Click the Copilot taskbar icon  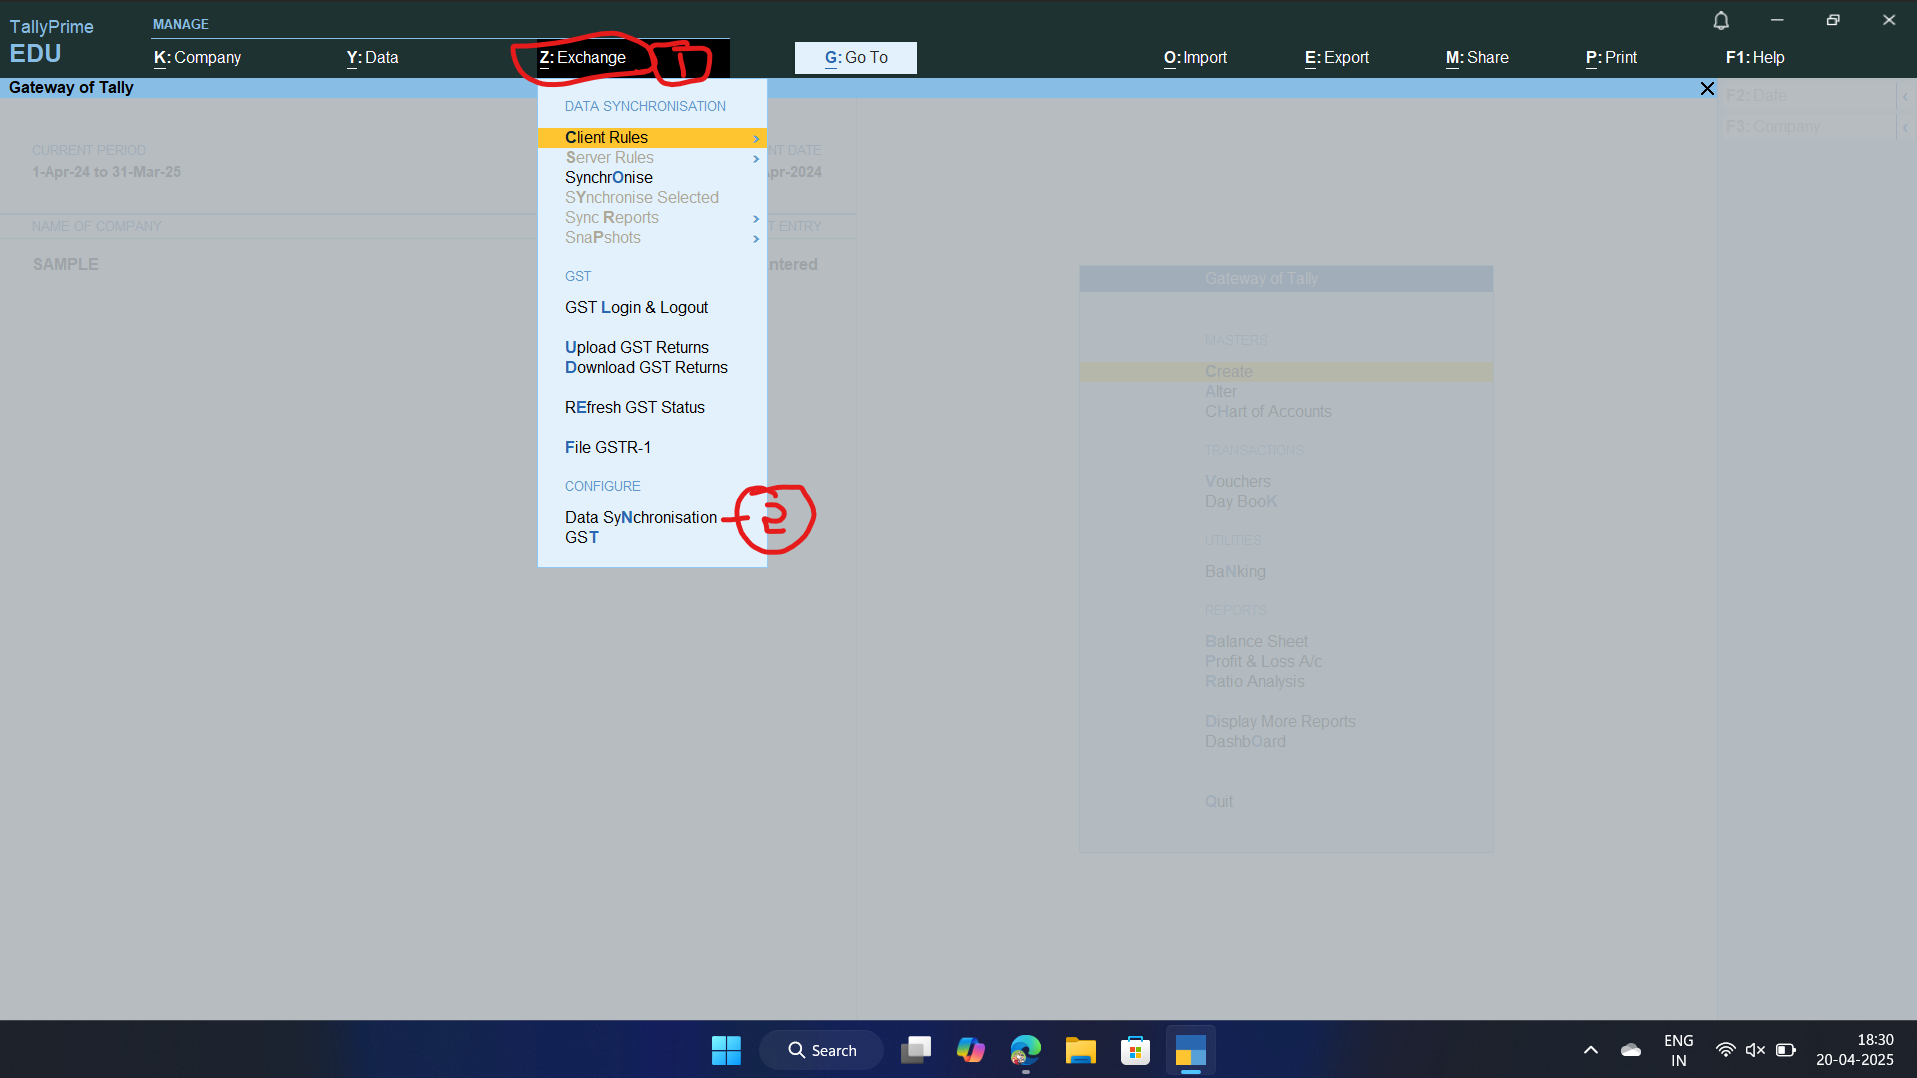click(970, 1050)
